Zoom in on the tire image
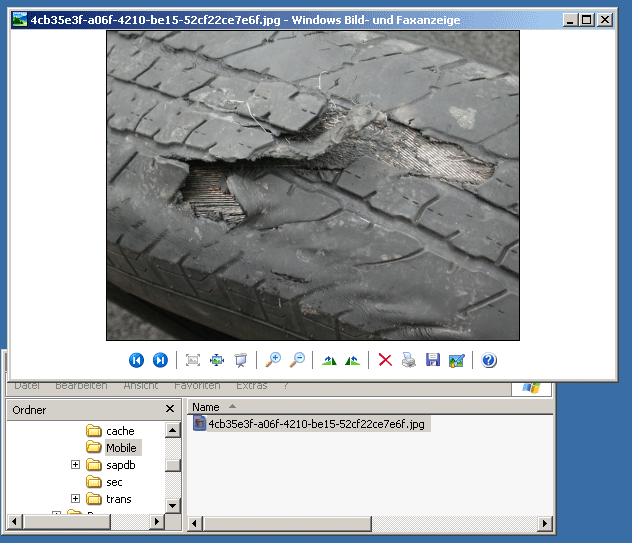 pos(273,360)
